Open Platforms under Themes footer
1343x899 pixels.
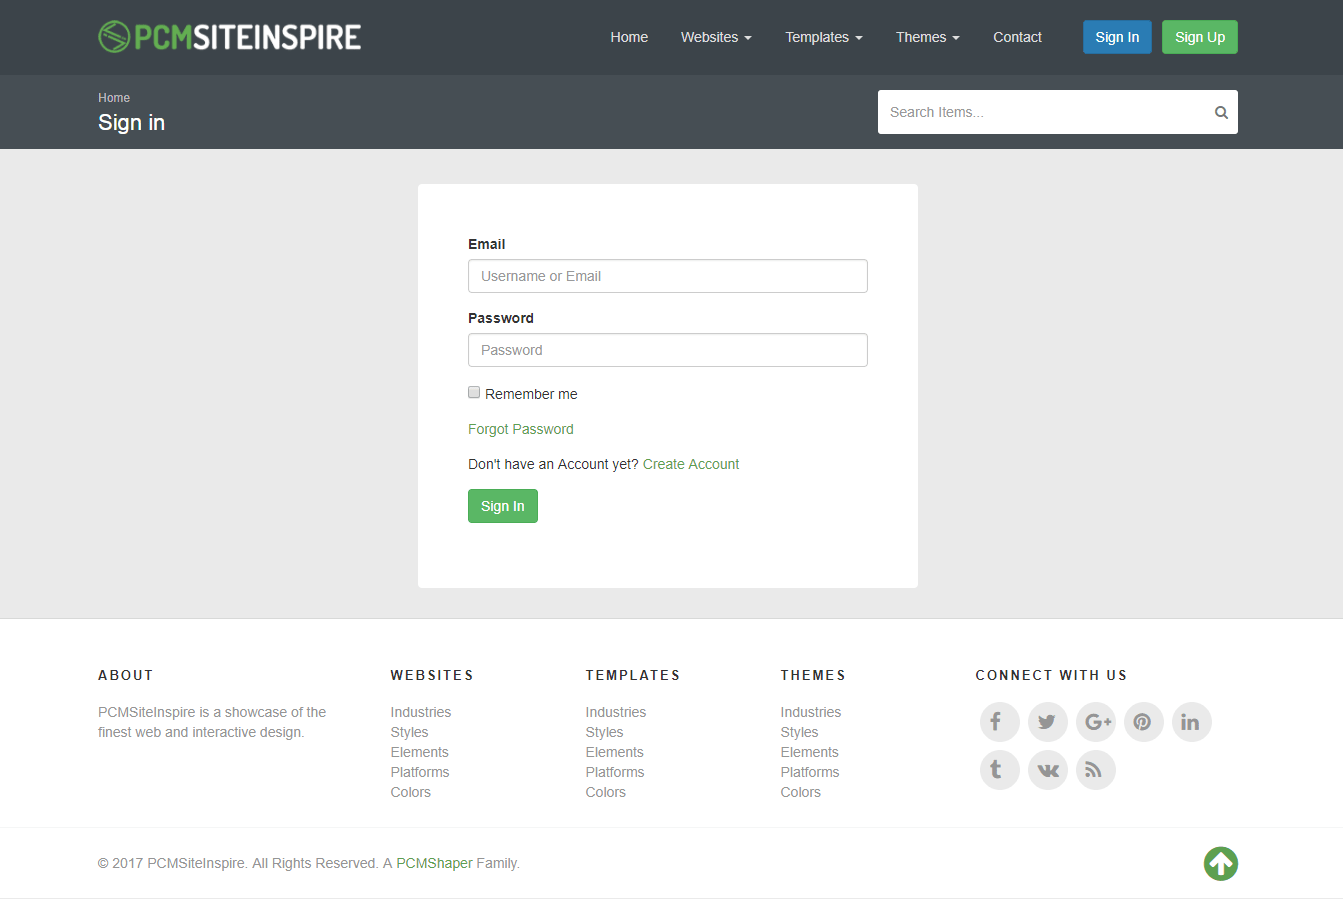(x=810, y=772)
